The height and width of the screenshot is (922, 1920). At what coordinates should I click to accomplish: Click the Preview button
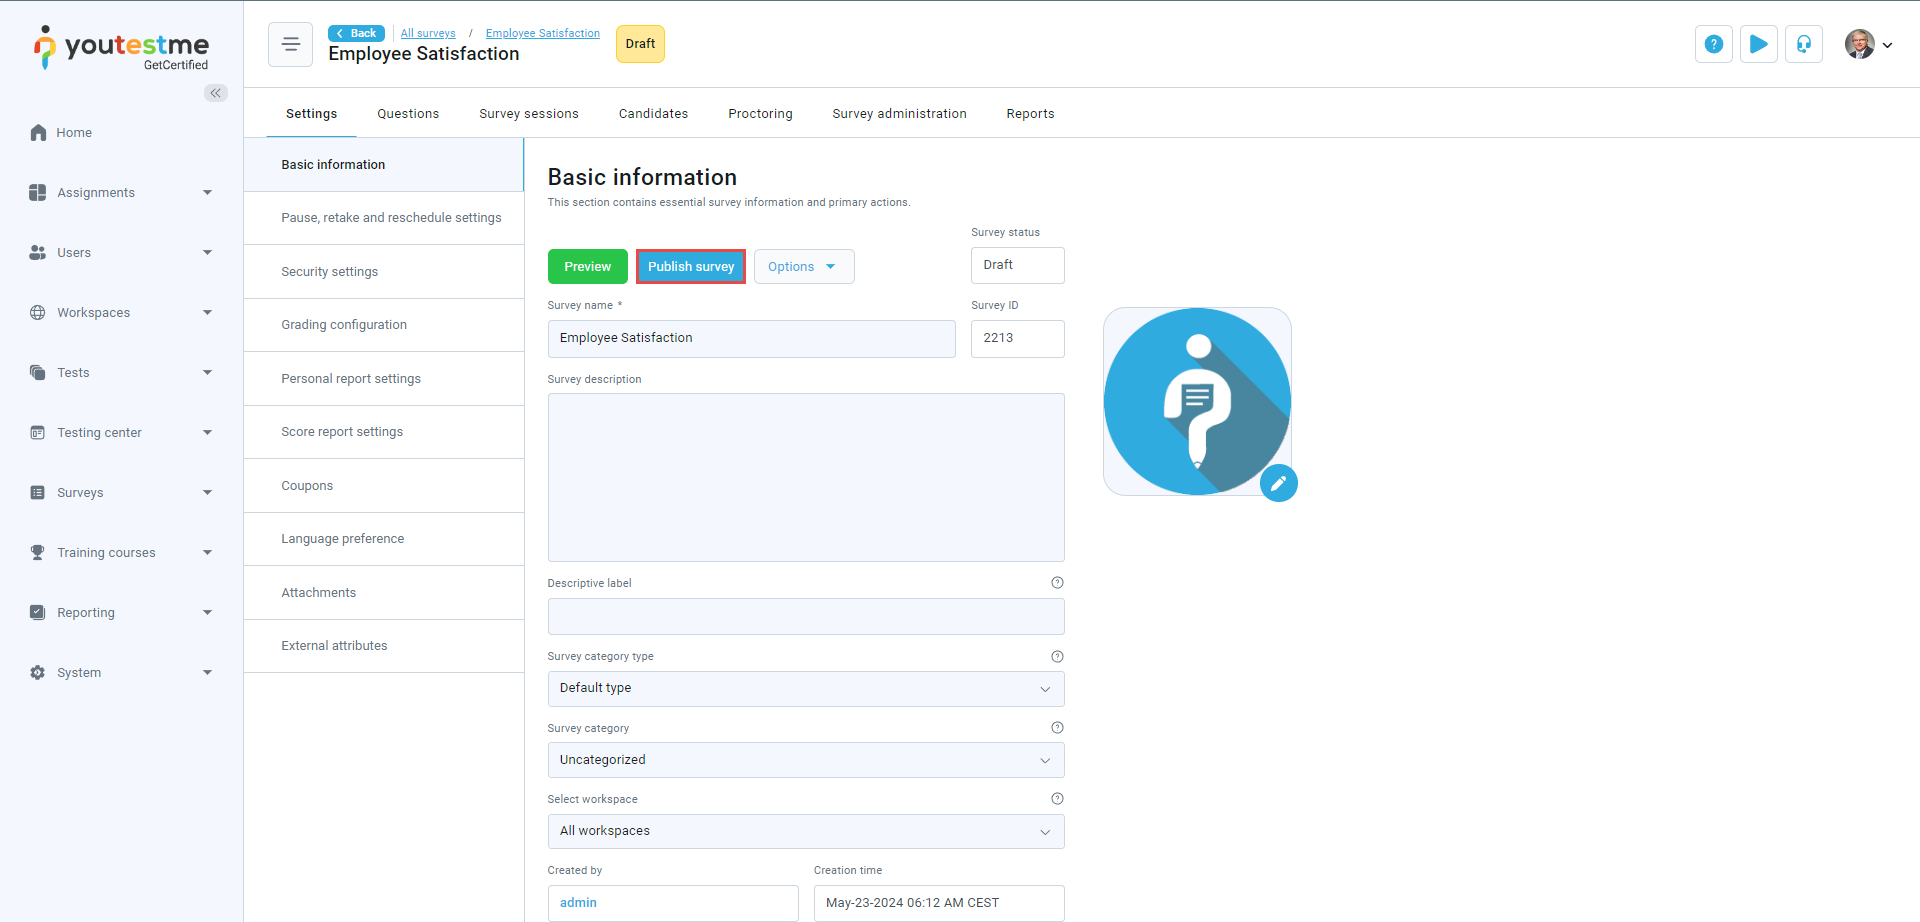pos(588,267)
